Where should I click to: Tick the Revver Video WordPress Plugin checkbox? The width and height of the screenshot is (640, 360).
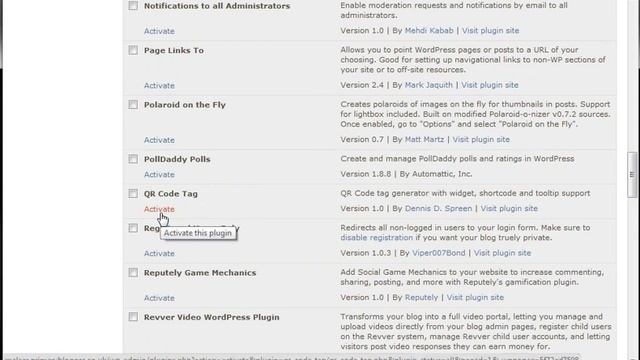pyautogui.click(x=133, y=317)
